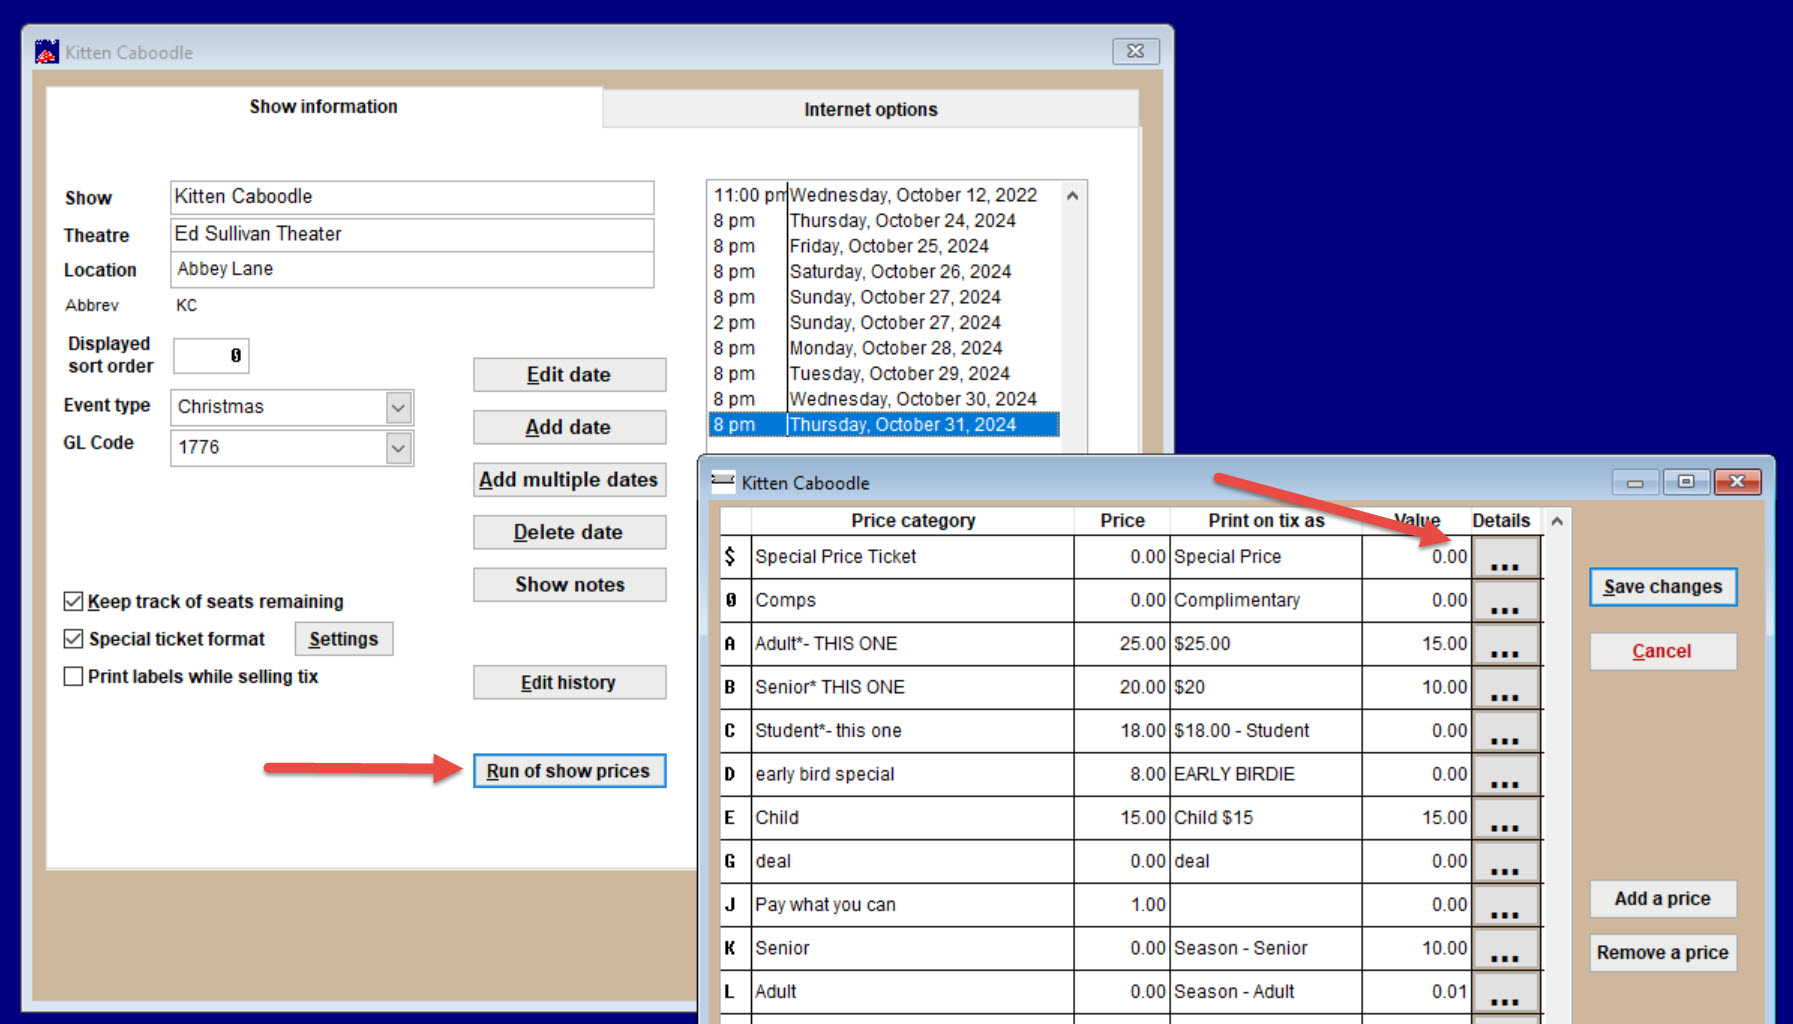Screen dimensions: 1793x1024
Task: Open details for Season - Adult row
Action: click(x=1505, y=992)
